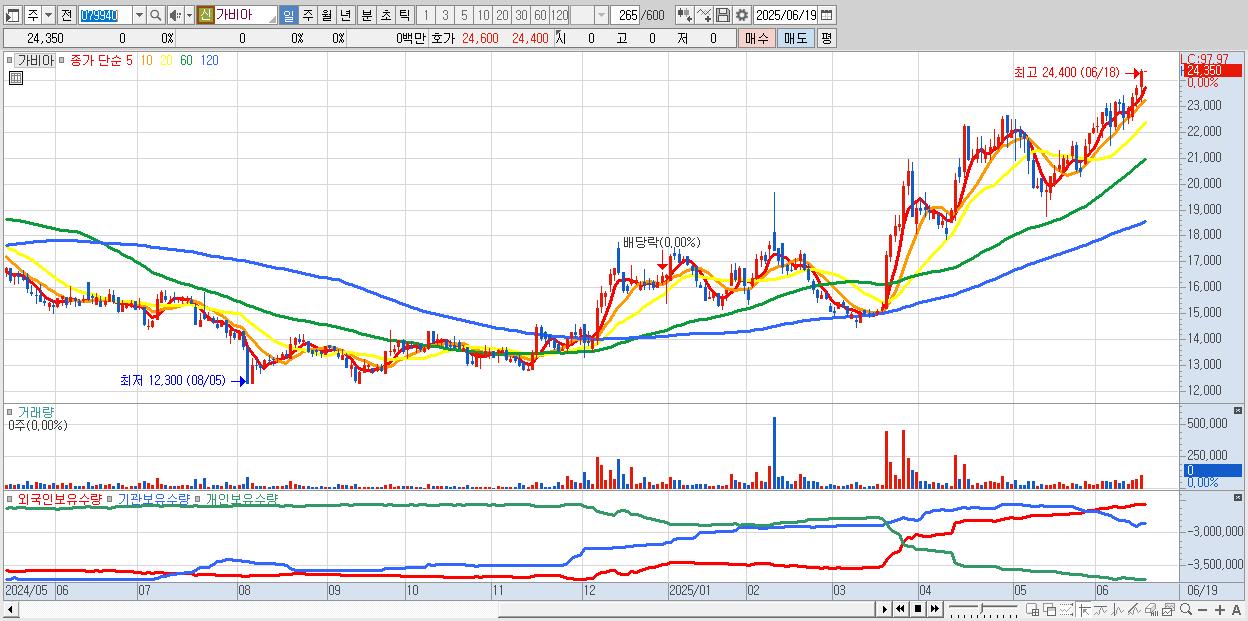Zoom in chart with plus icon
The height and width of the screenshot is (621, 1248).
[1220, 610]
